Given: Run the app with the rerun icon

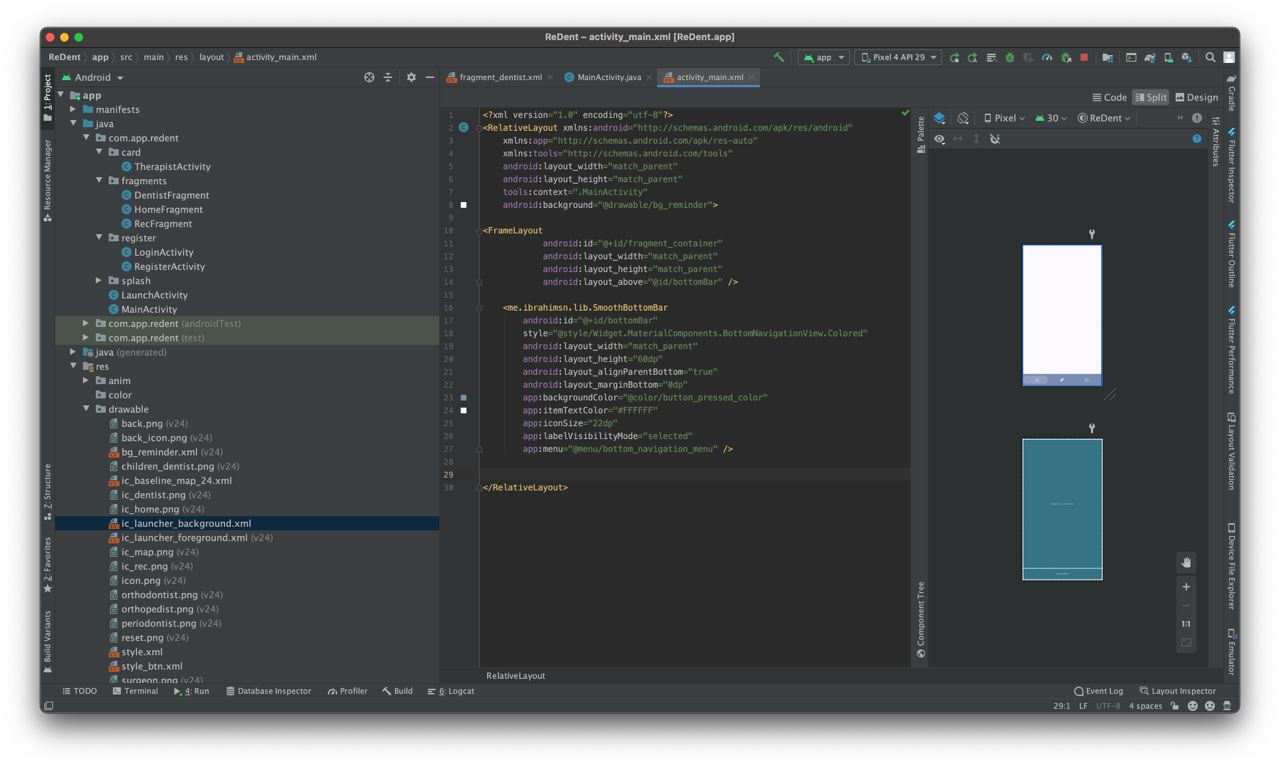Looking at the screenshot, I should pos(954,58).
